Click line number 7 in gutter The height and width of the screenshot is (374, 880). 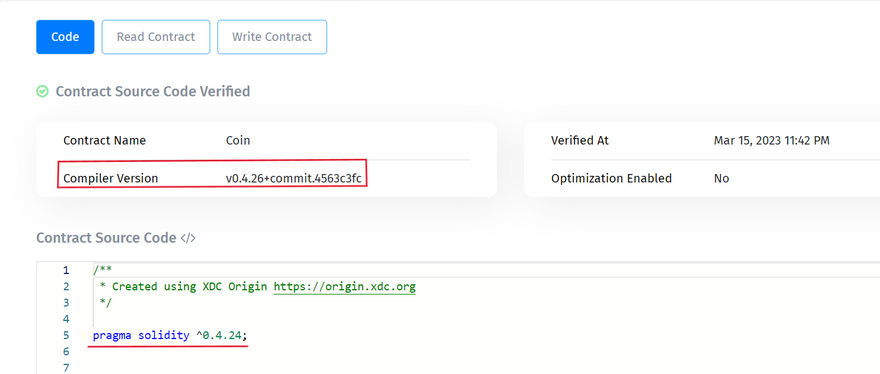pos(66,368)
